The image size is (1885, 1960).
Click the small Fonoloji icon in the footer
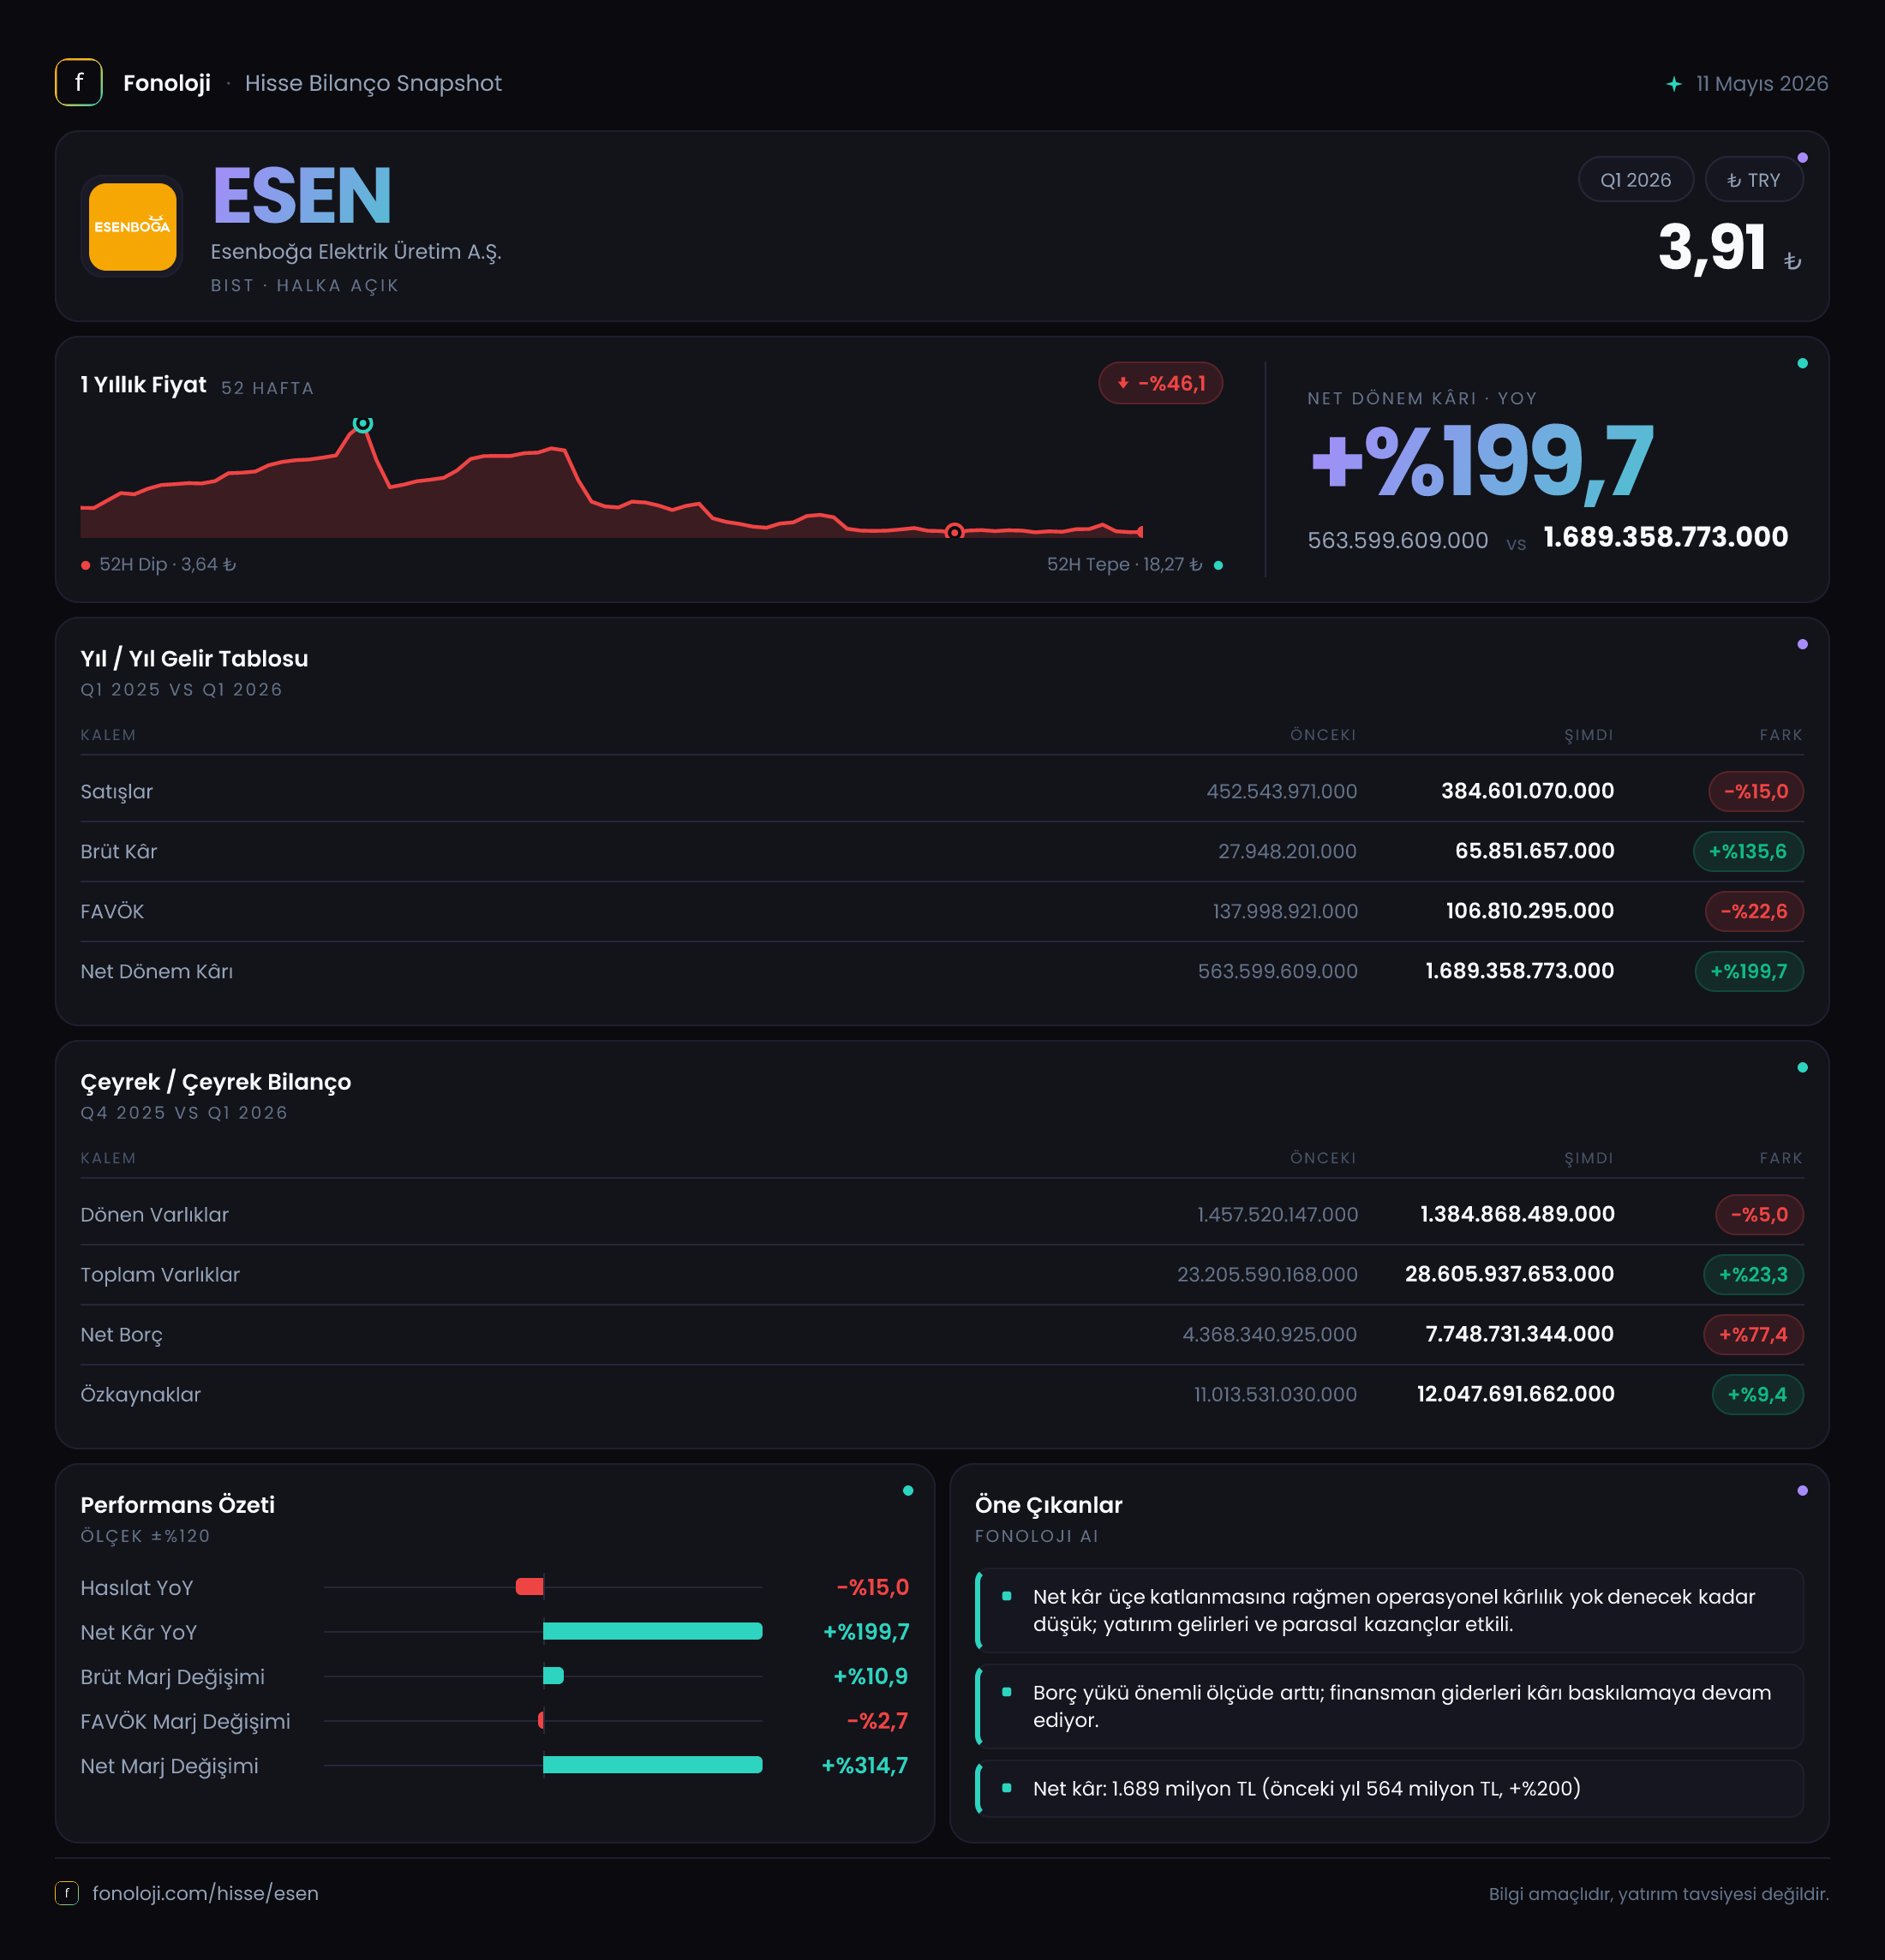[x=67, y=1893]
